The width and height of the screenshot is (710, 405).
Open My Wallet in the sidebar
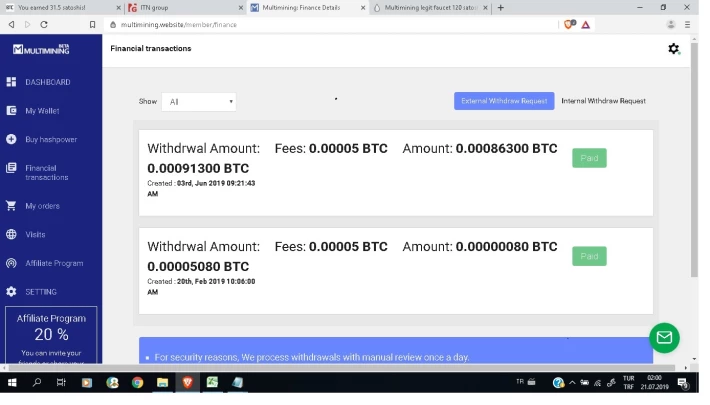tap(34, 112)
